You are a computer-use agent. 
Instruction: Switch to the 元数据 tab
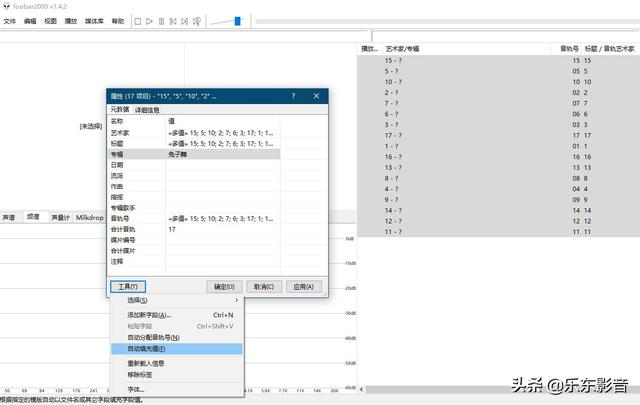tap(120, 109)
